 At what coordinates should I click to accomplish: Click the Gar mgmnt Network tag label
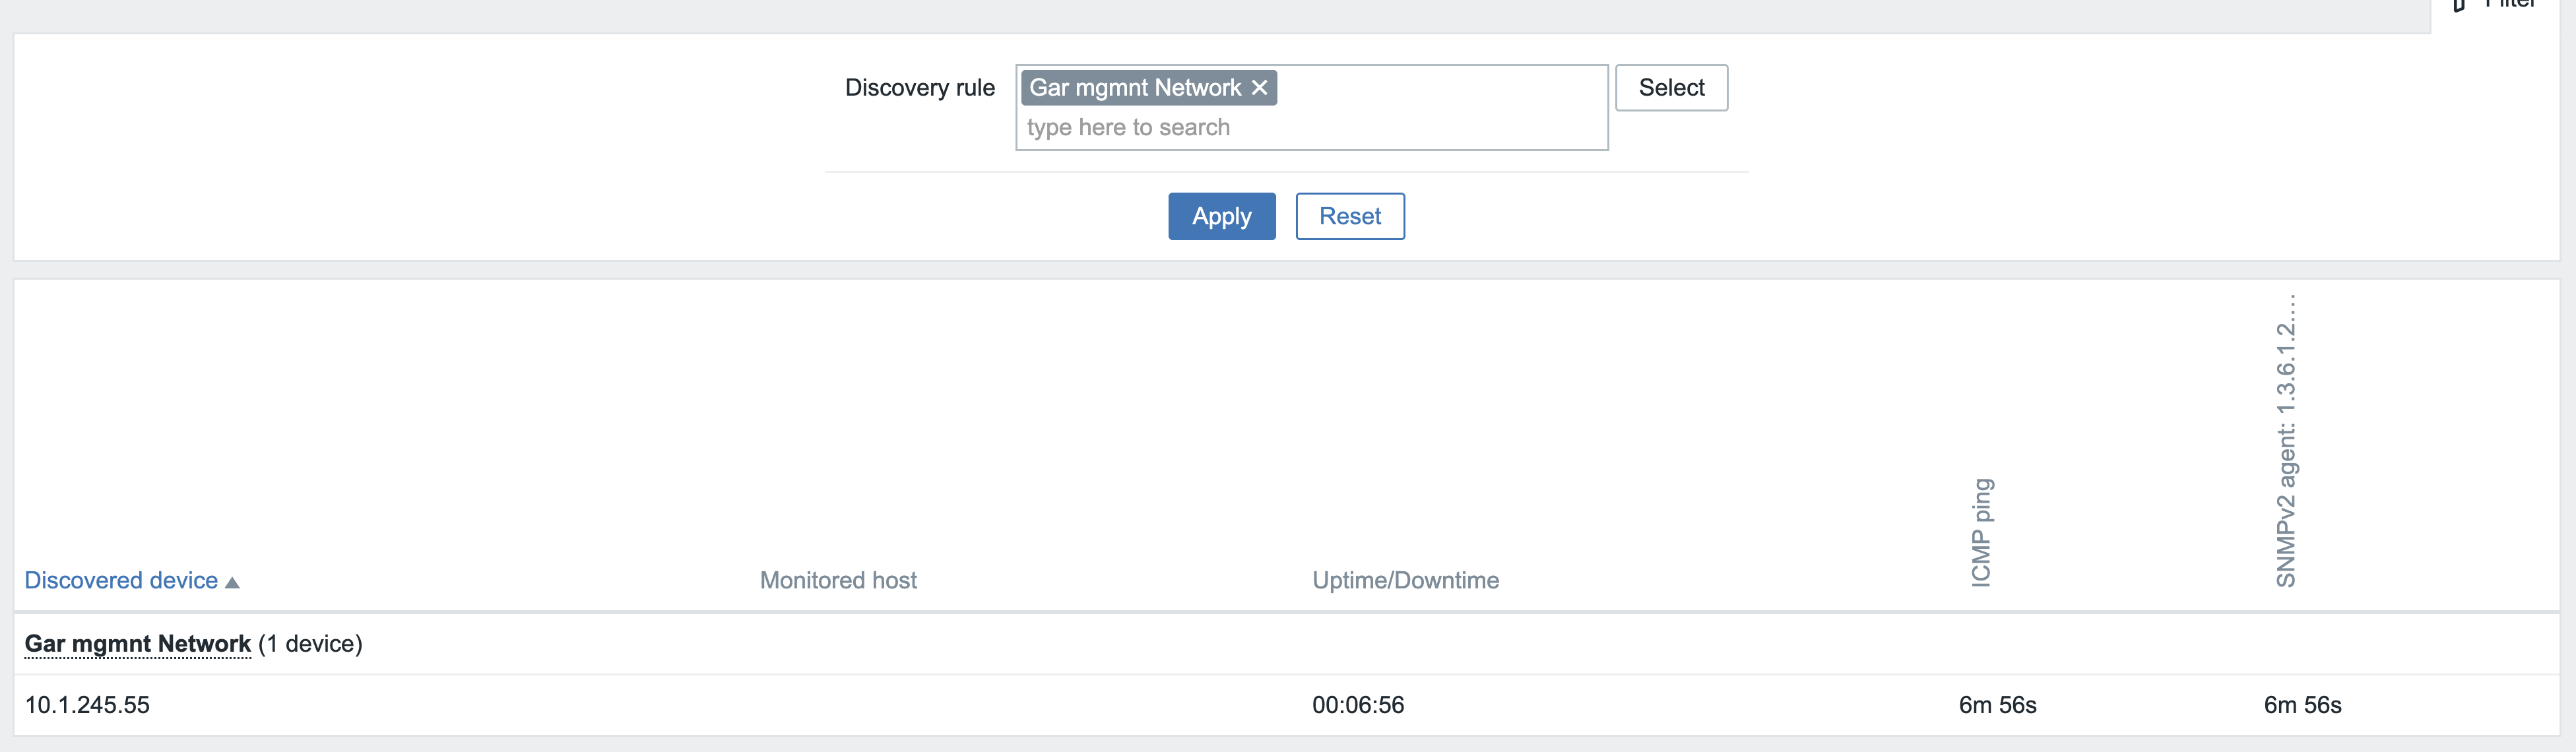(x=1134, y=88)
